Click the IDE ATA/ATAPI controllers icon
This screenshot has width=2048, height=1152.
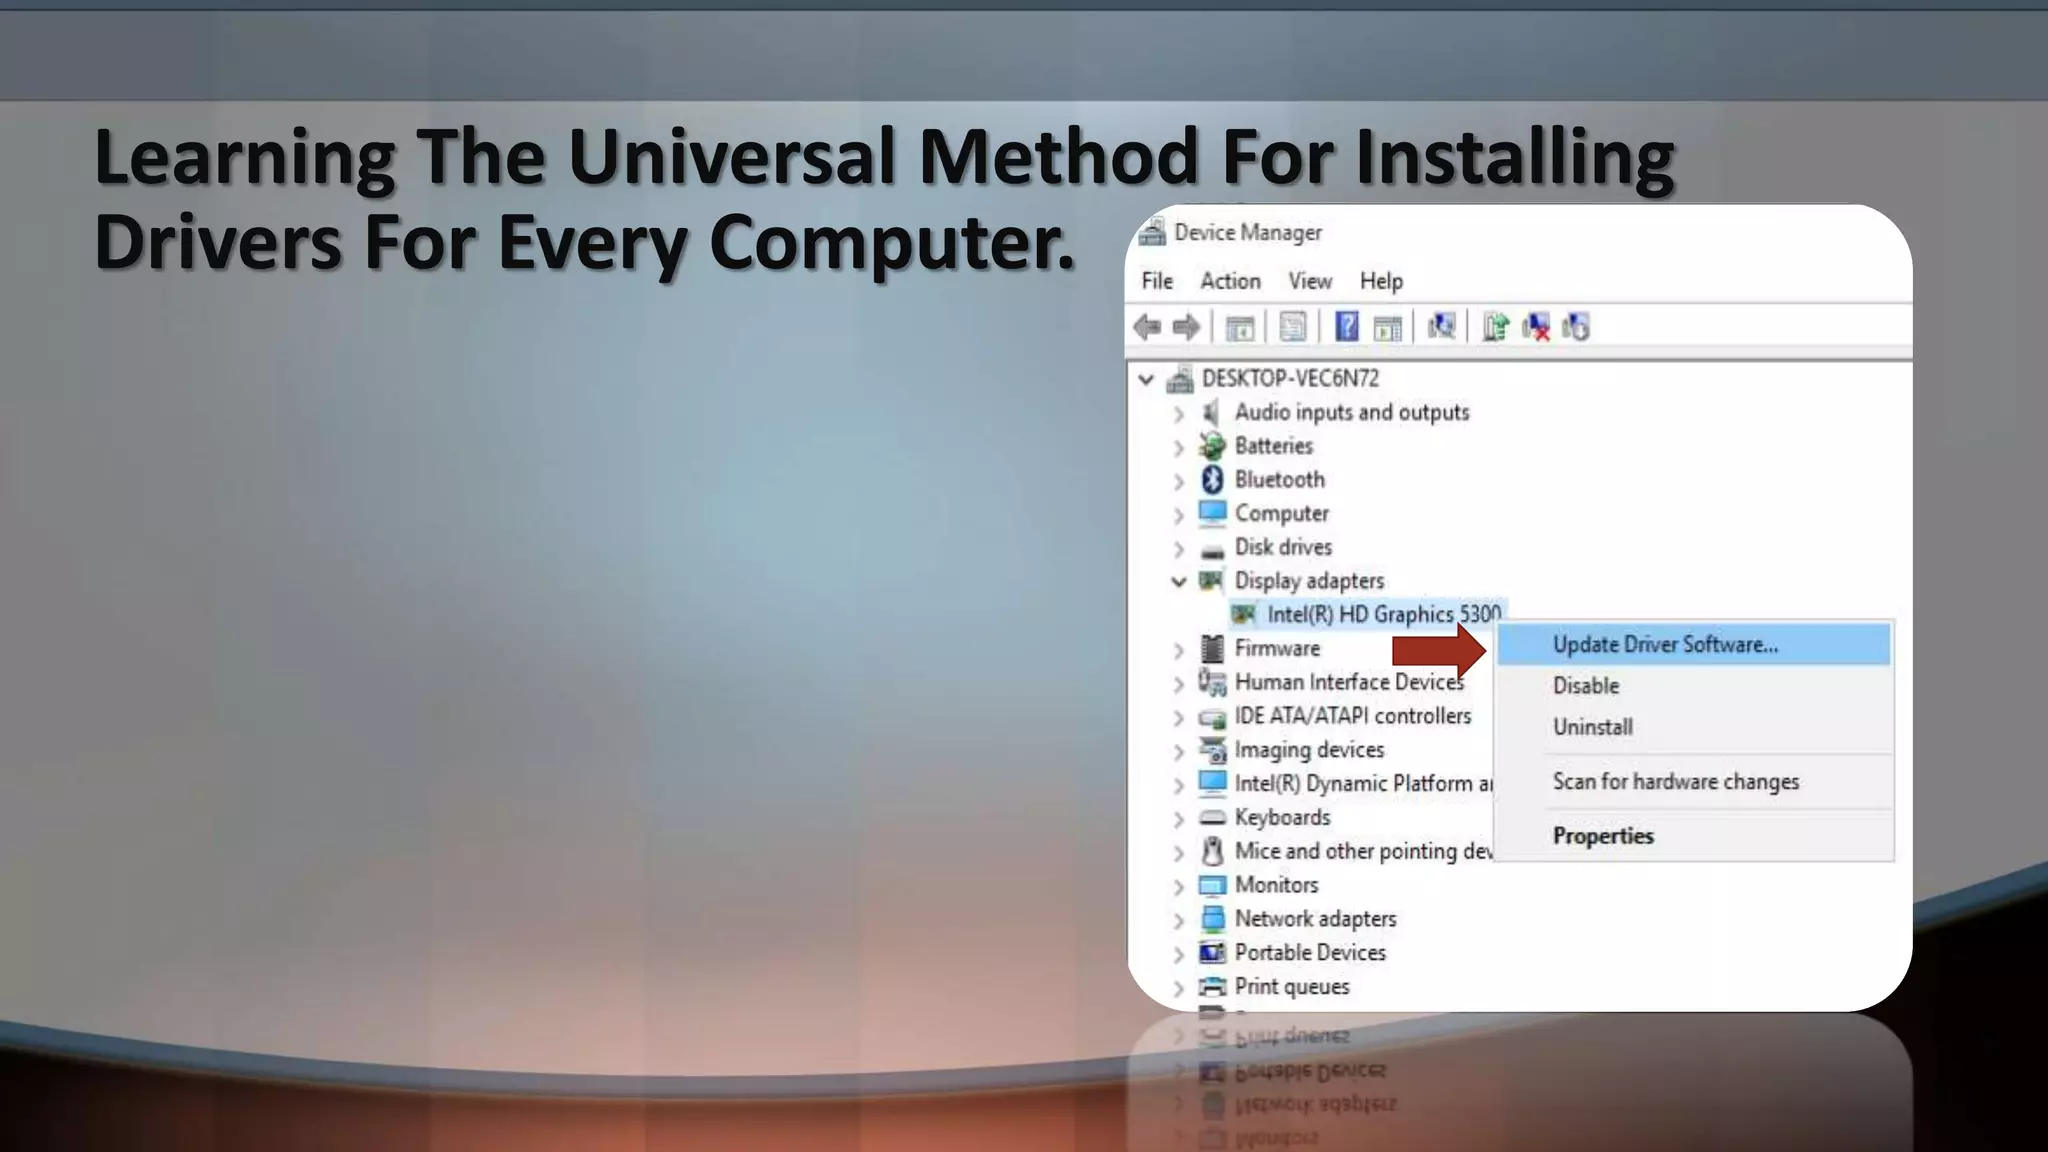coord(1212,717)
